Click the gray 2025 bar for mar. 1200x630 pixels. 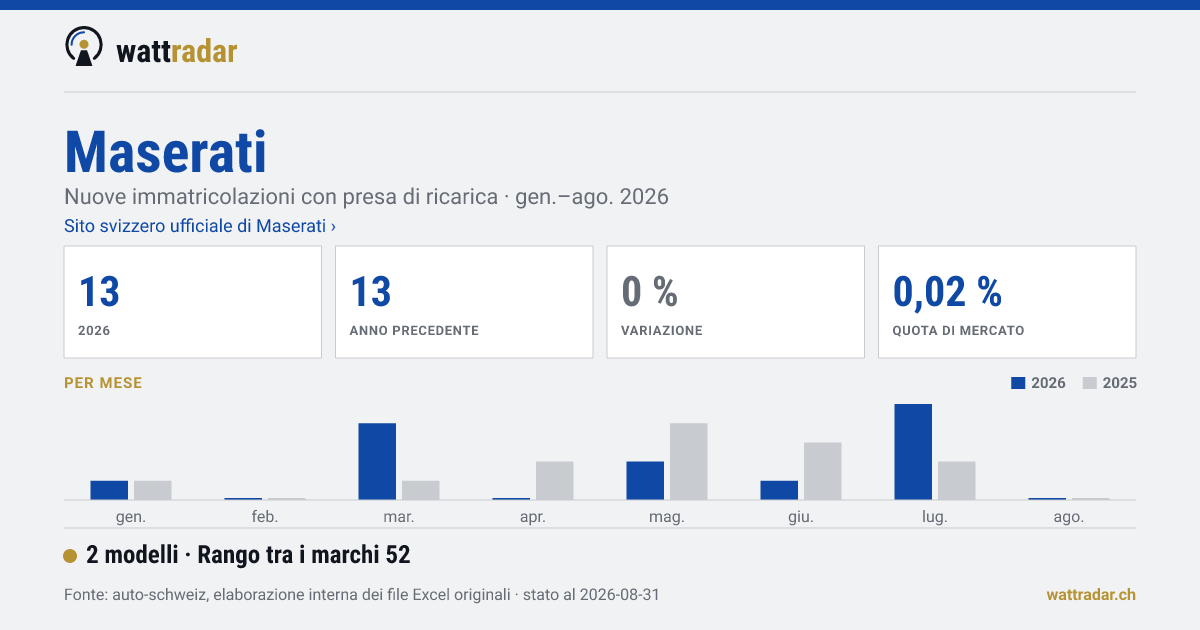click(x=421, y=490)
